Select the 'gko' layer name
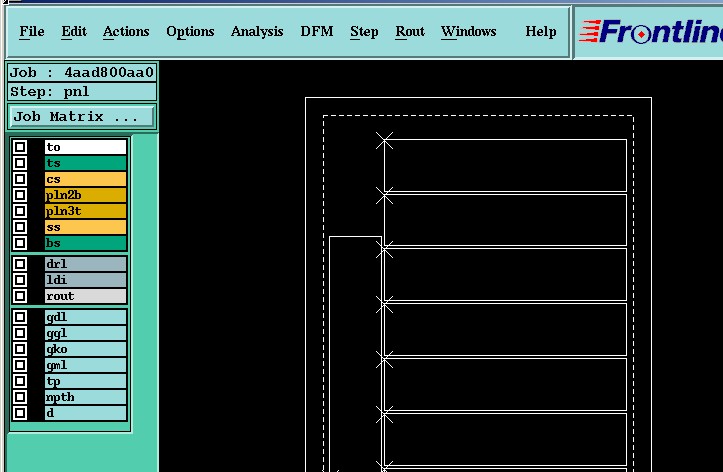This screenshot has width=723, height=472. [x=86, y=349]
